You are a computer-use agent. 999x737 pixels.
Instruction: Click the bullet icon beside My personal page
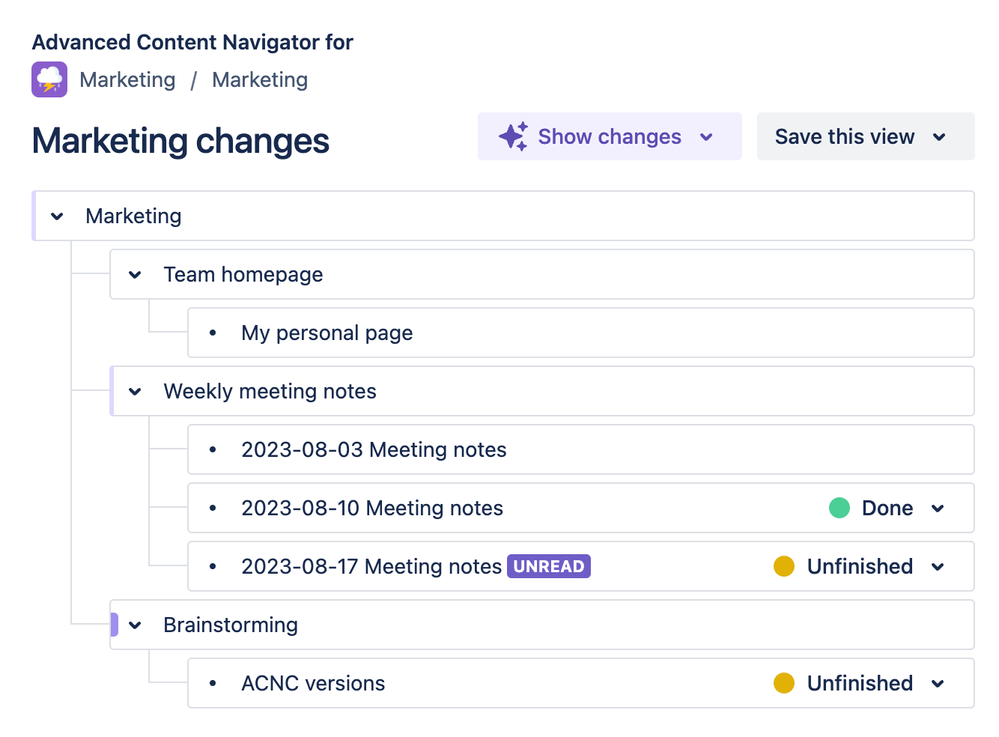[211, 332]
